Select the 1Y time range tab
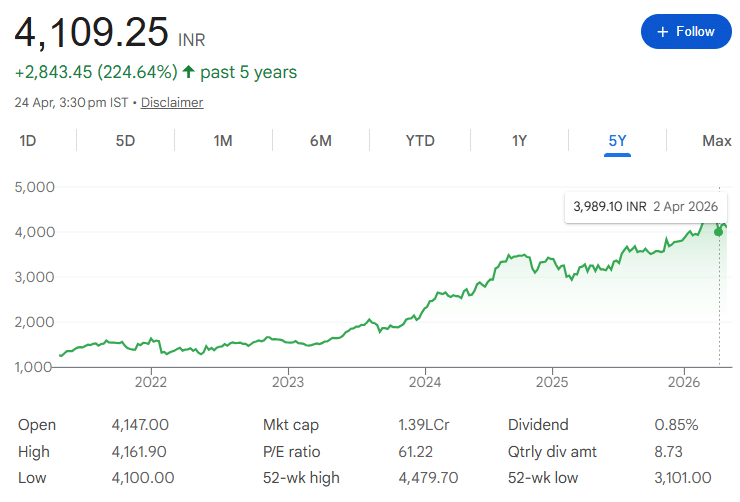The width and height of the screenshot is (740, 502). pos(519,141)
